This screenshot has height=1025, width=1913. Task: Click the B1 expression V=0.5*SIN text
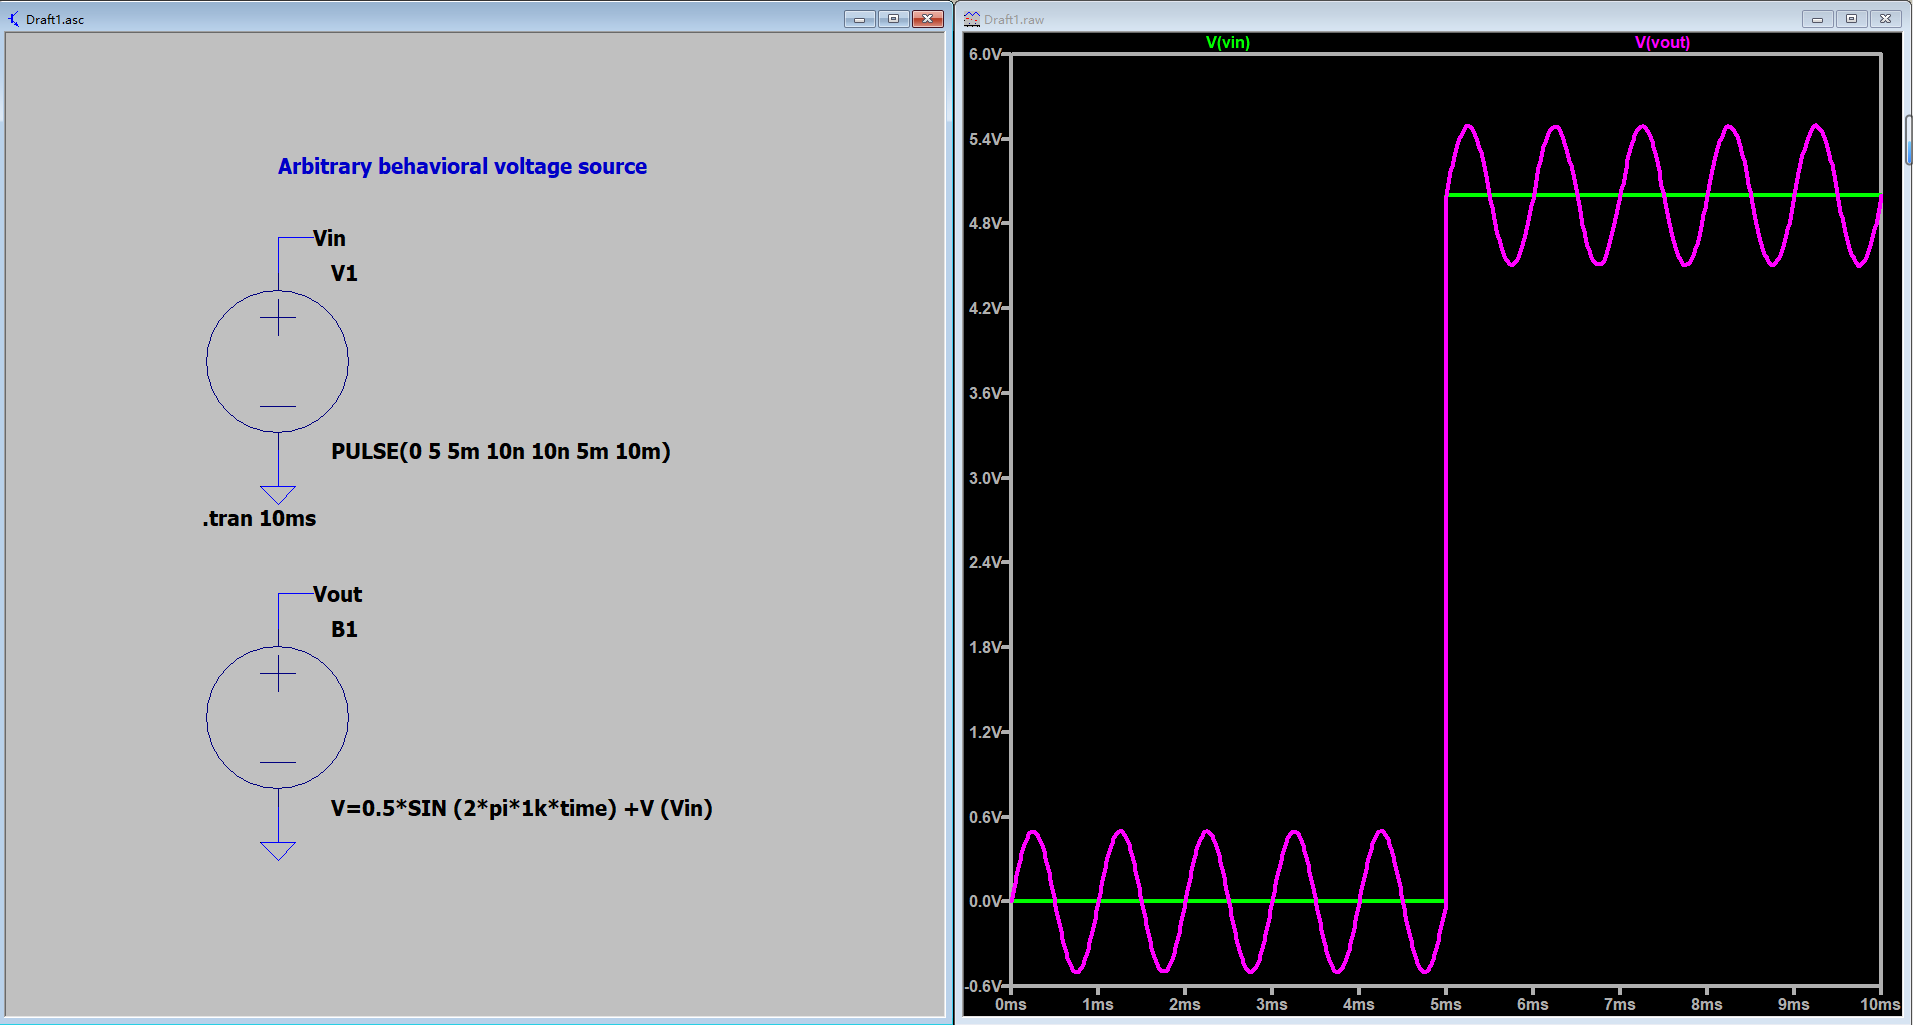[x=521, y=808]
